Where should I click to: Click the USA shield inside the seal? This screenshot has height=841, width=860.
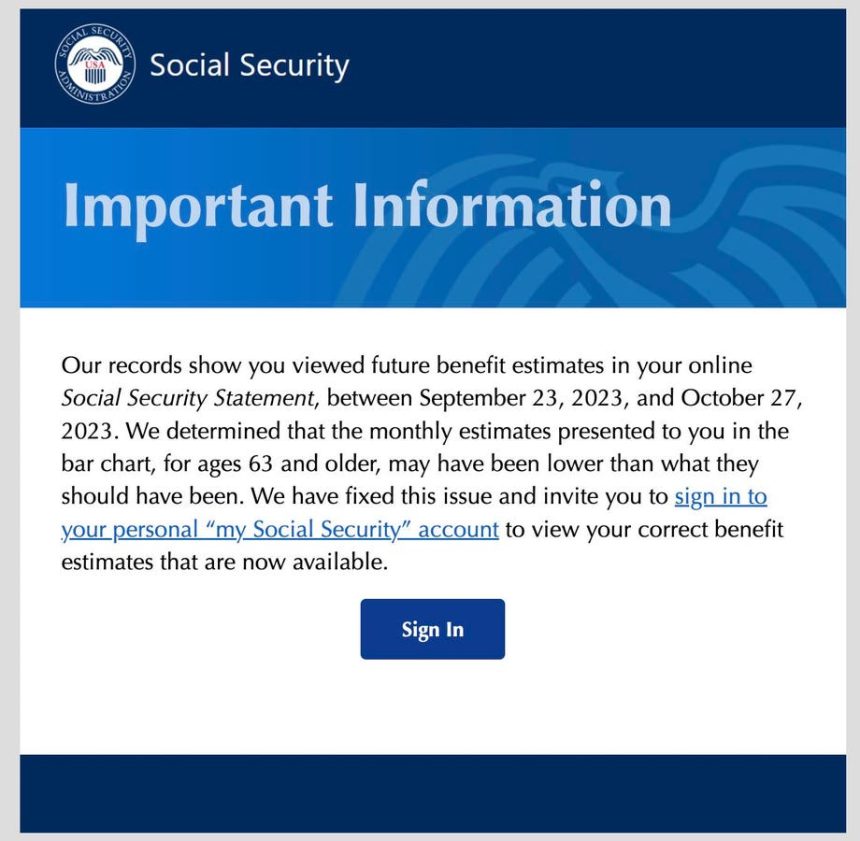tap(94, 71)
